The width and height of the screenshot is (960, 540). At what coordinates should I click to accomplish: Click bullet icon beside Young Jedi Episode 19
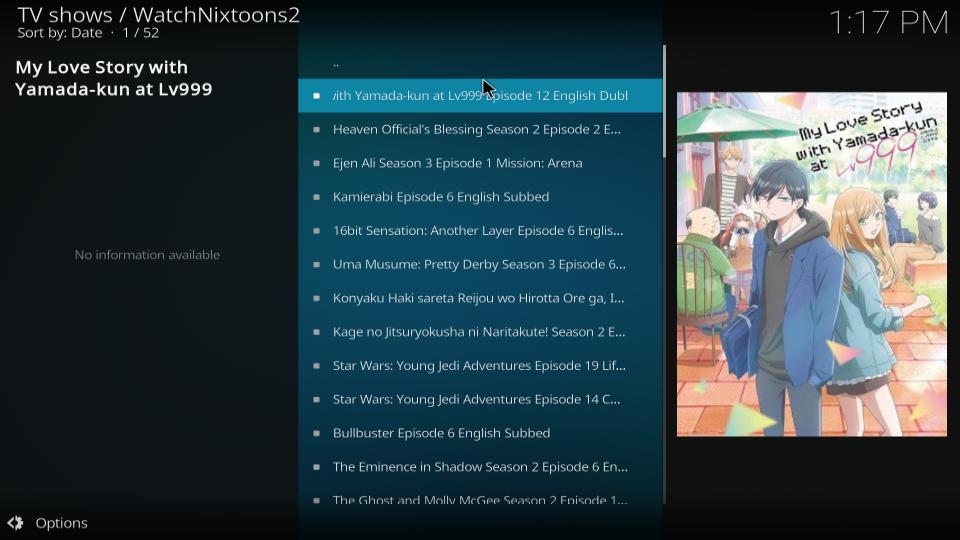316,365
